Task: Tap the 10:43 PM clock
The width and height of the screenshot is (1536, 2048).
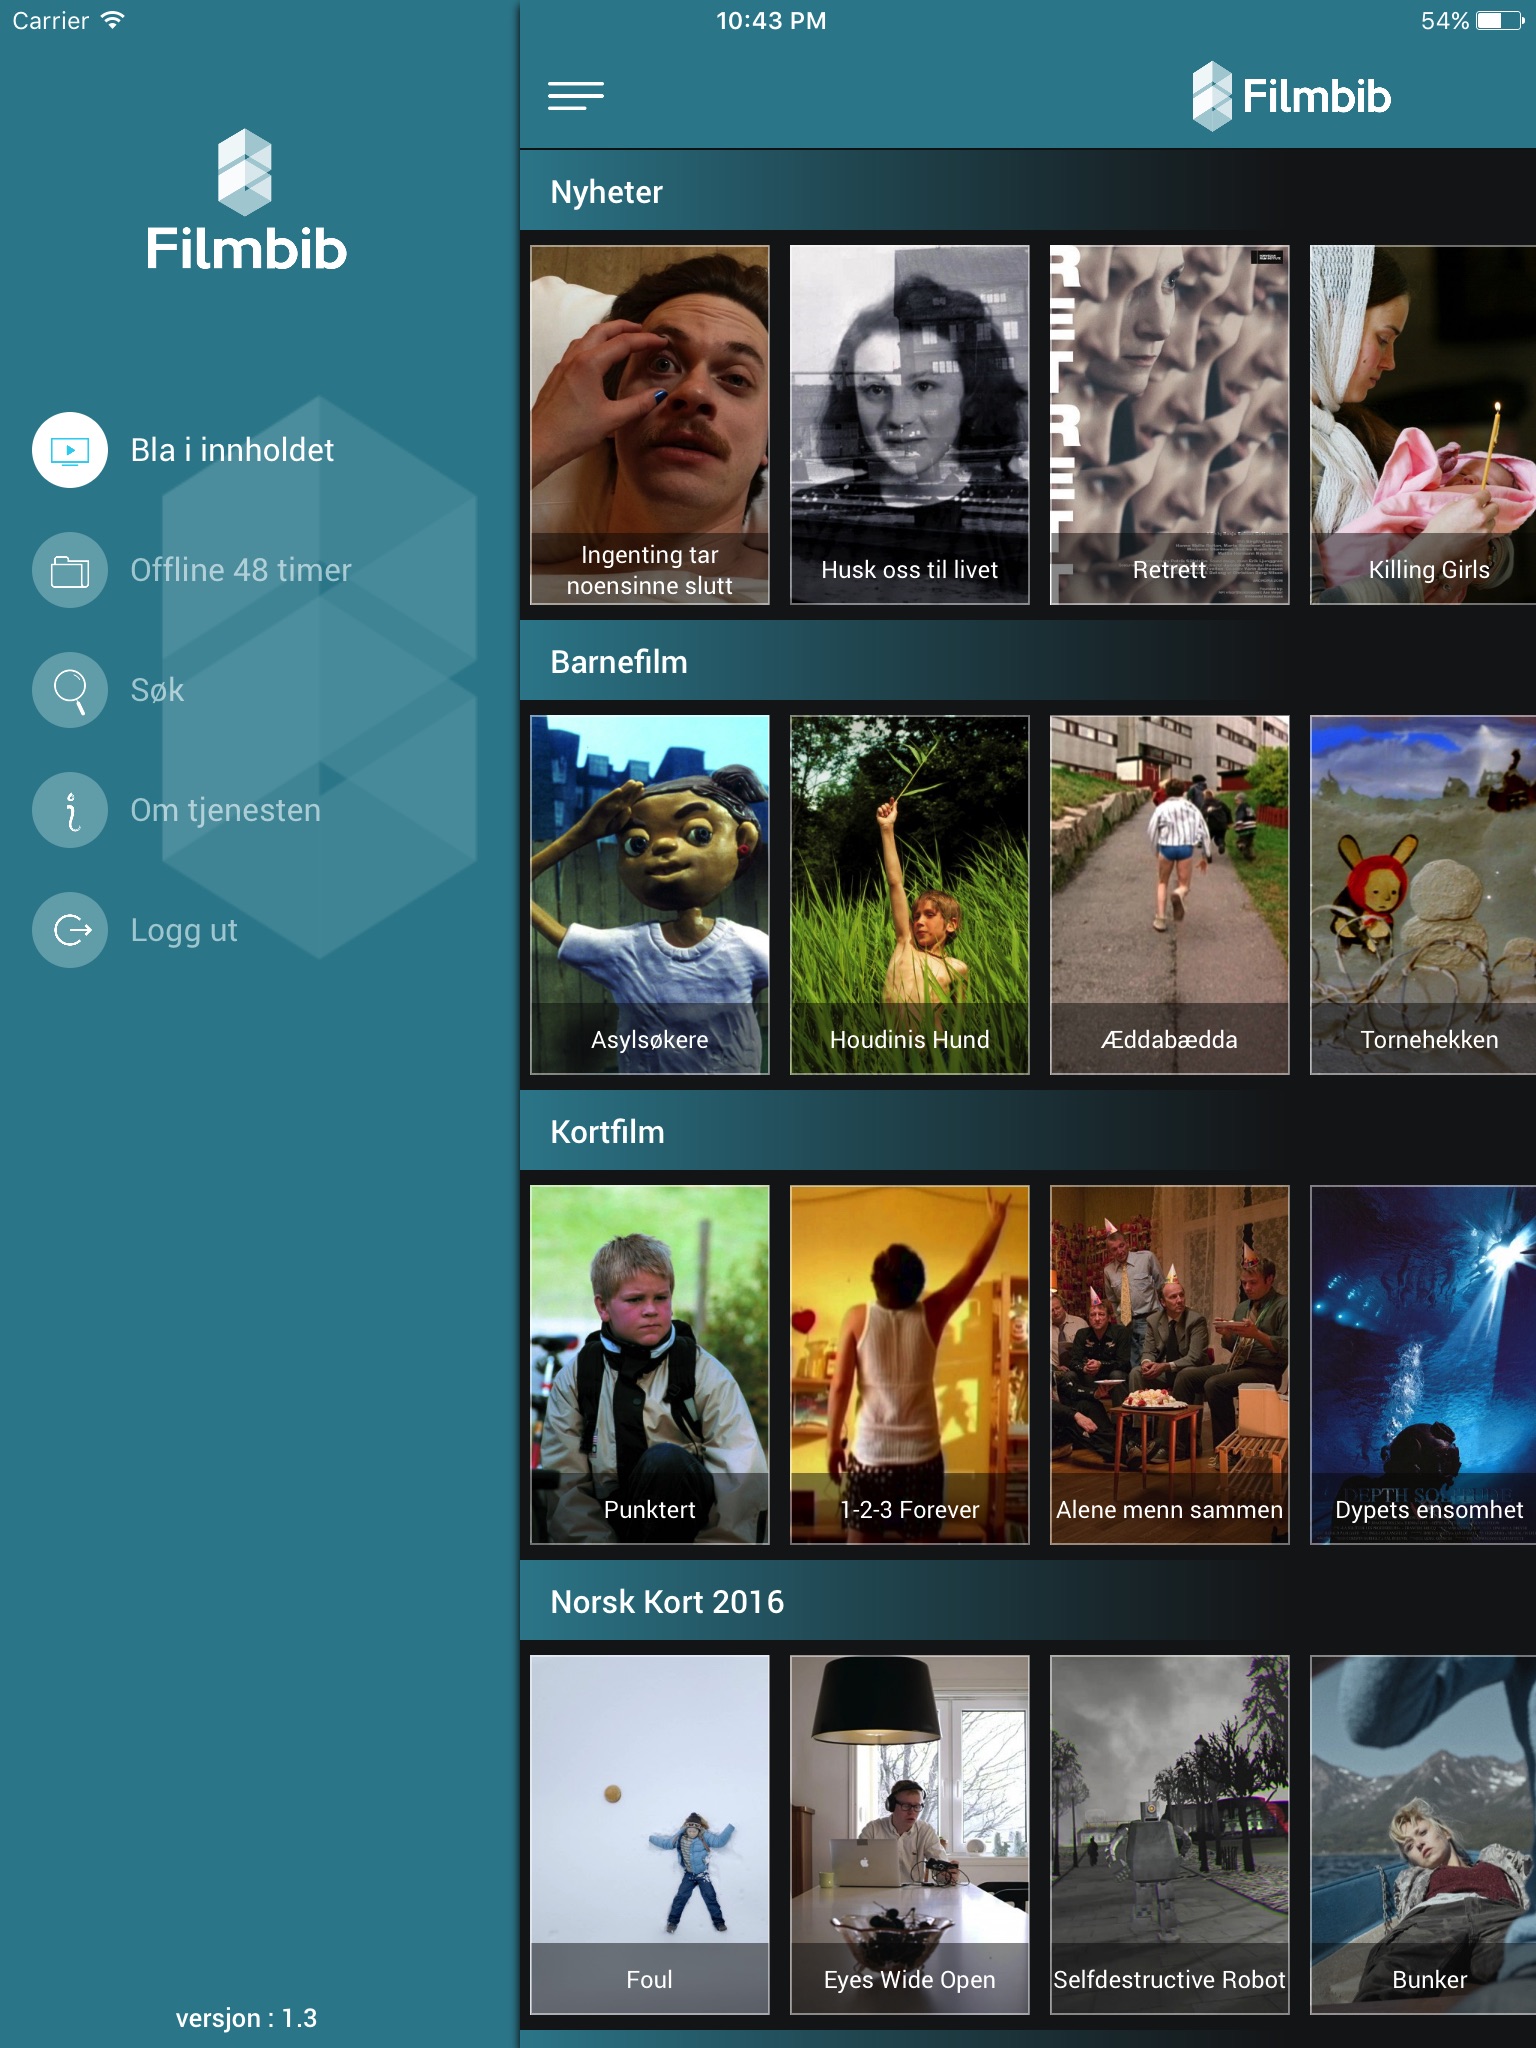Action: pos(771,21)
